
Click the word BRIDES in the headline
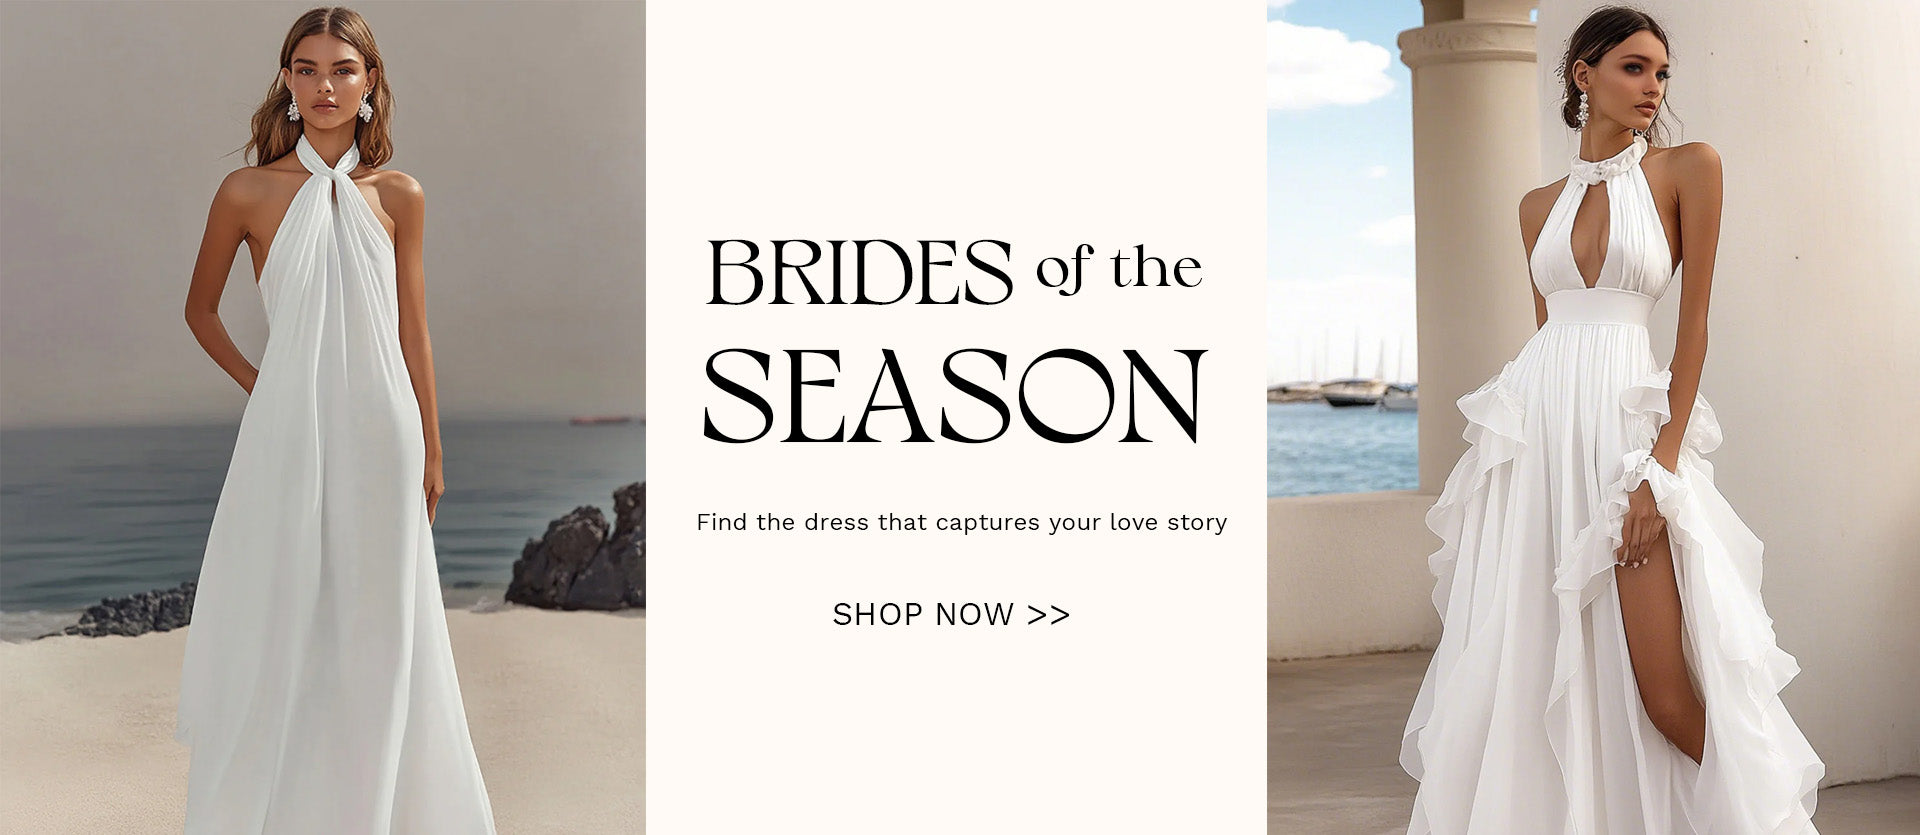860,272
